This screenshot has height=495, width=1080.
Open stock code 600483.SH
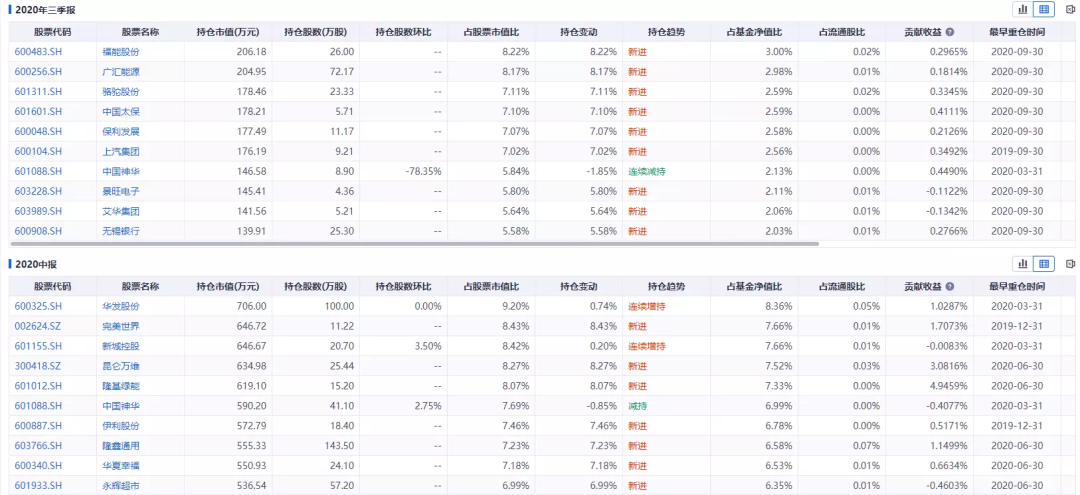39,52
